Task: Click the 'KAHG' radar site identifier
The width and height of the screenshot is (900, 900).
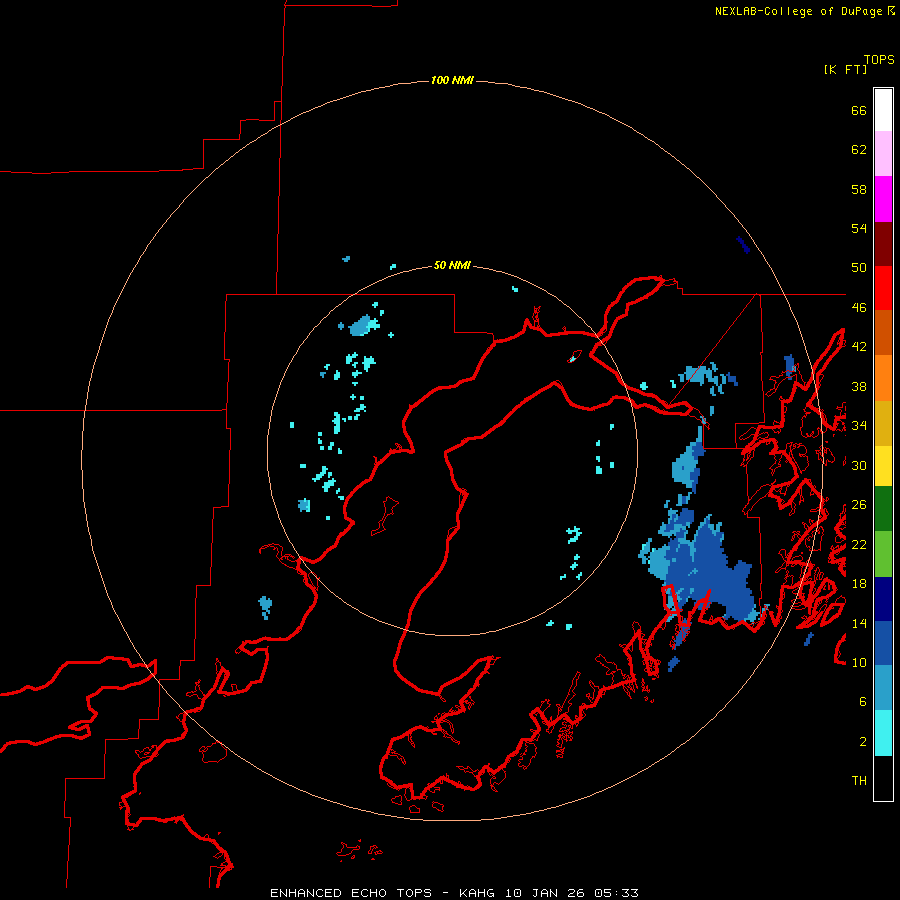Action: pyautogui.click(x=479, y=893)
